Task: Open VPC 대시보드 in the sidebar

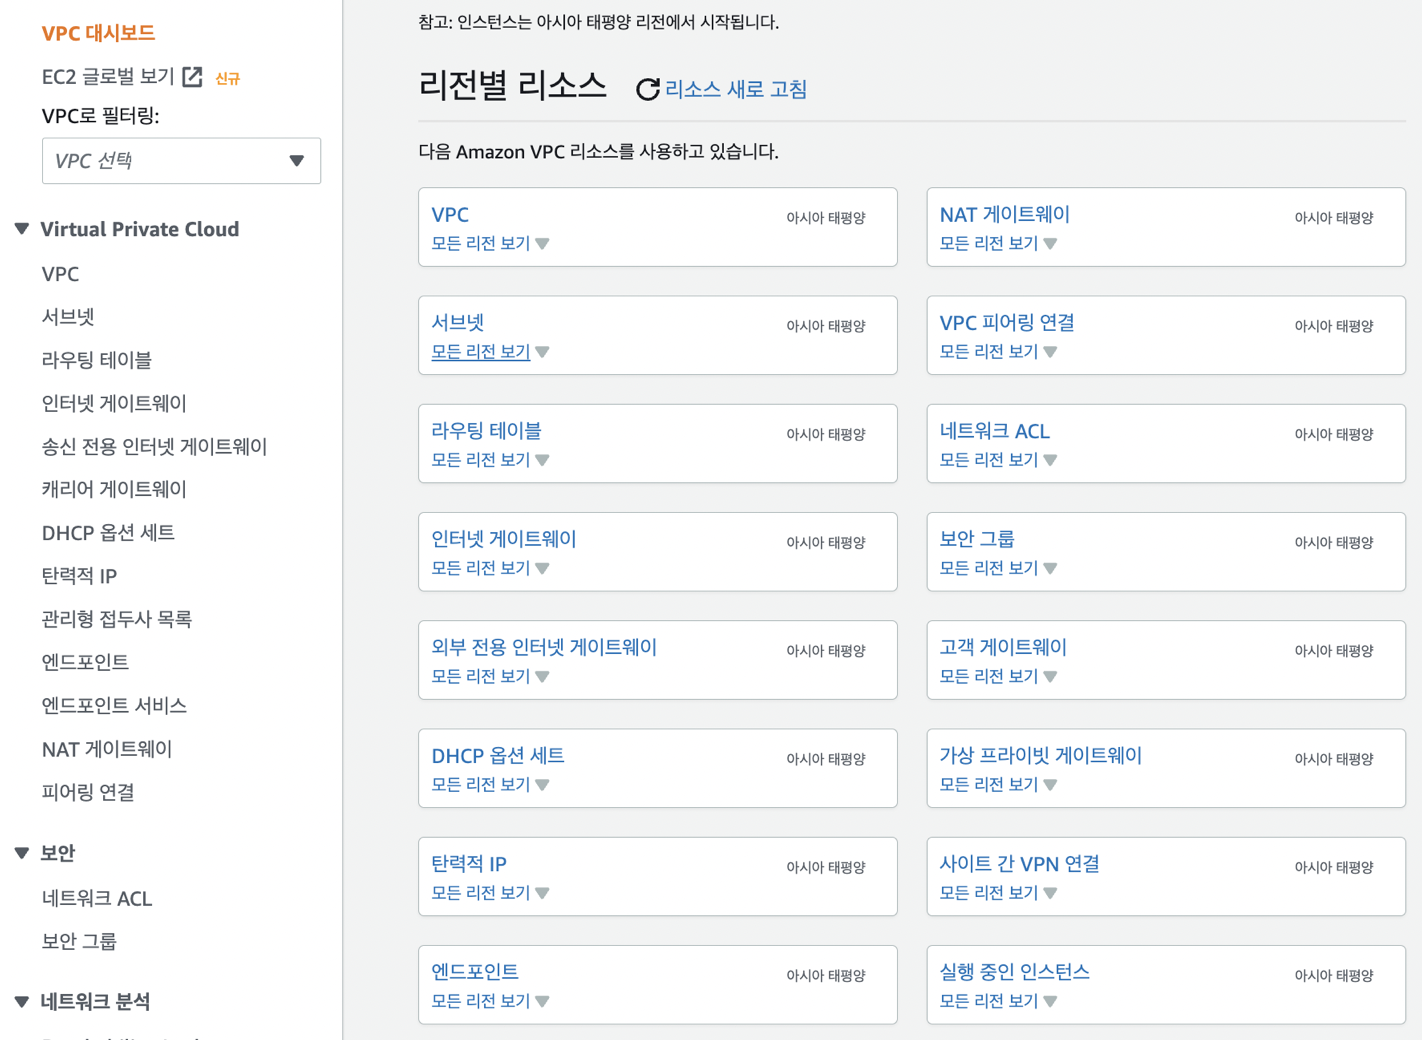Action: click(98, 33)
